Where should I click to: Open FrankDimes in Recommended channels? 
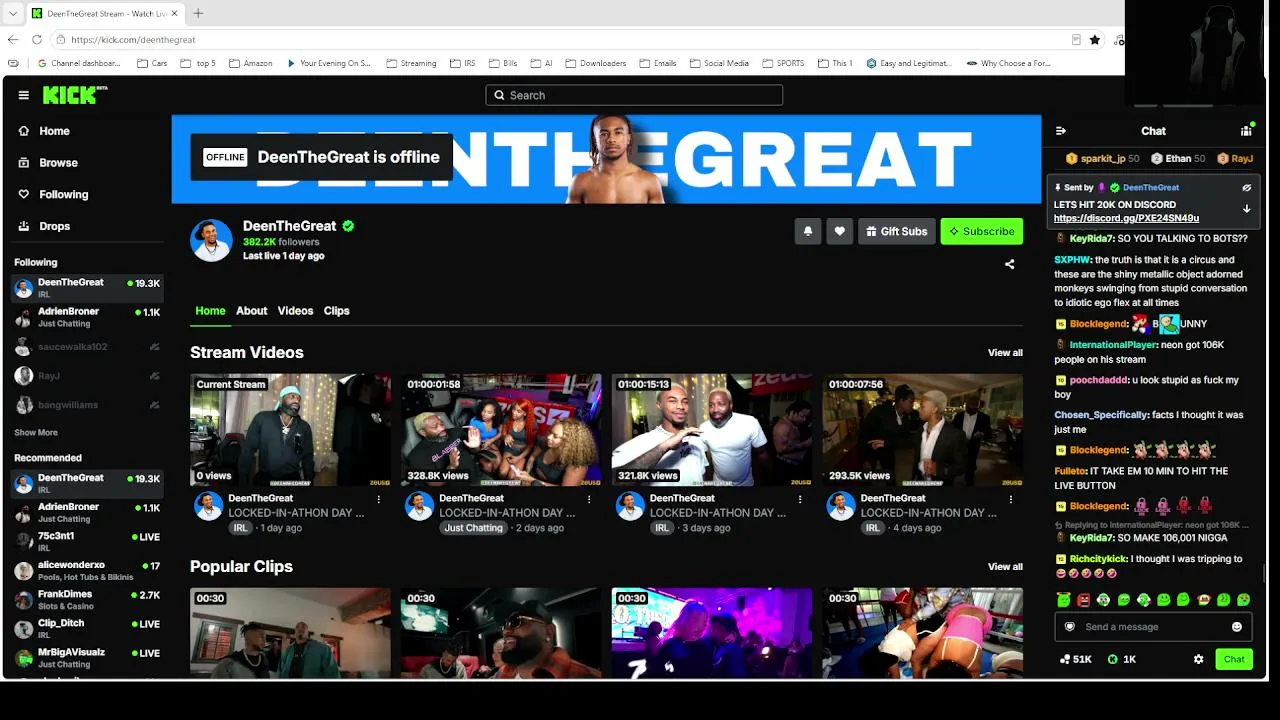[87, 600]
